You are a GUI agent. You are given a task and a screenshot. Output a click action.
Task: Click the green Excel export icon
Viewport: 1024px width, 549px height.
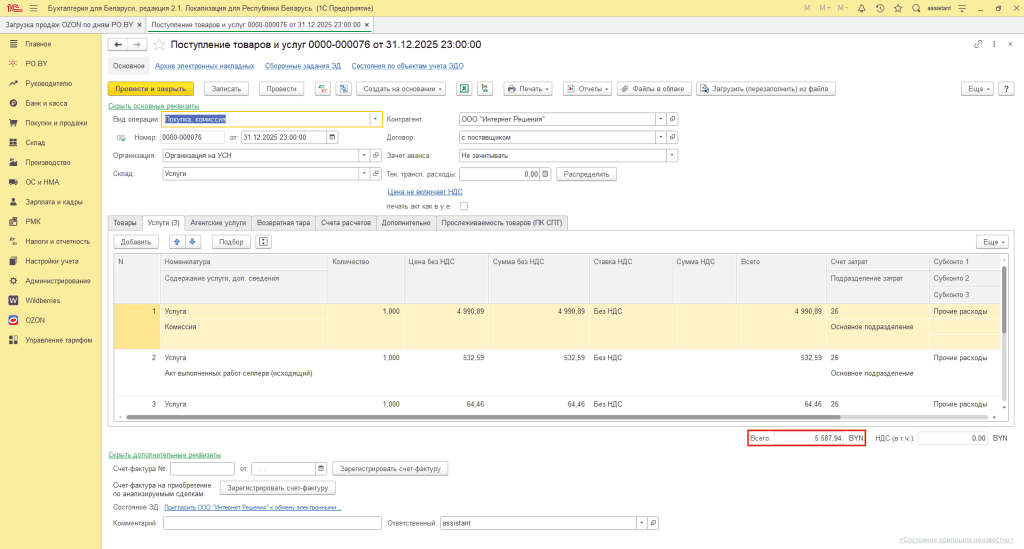click(464, 89)
